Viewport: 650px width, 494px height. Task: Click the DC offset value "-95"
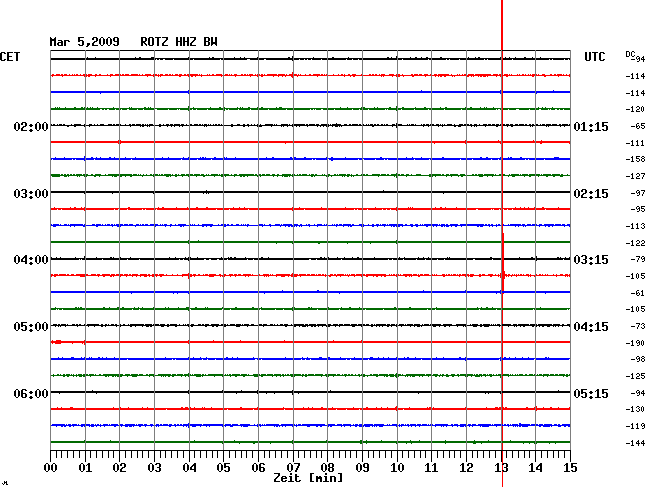638,209
